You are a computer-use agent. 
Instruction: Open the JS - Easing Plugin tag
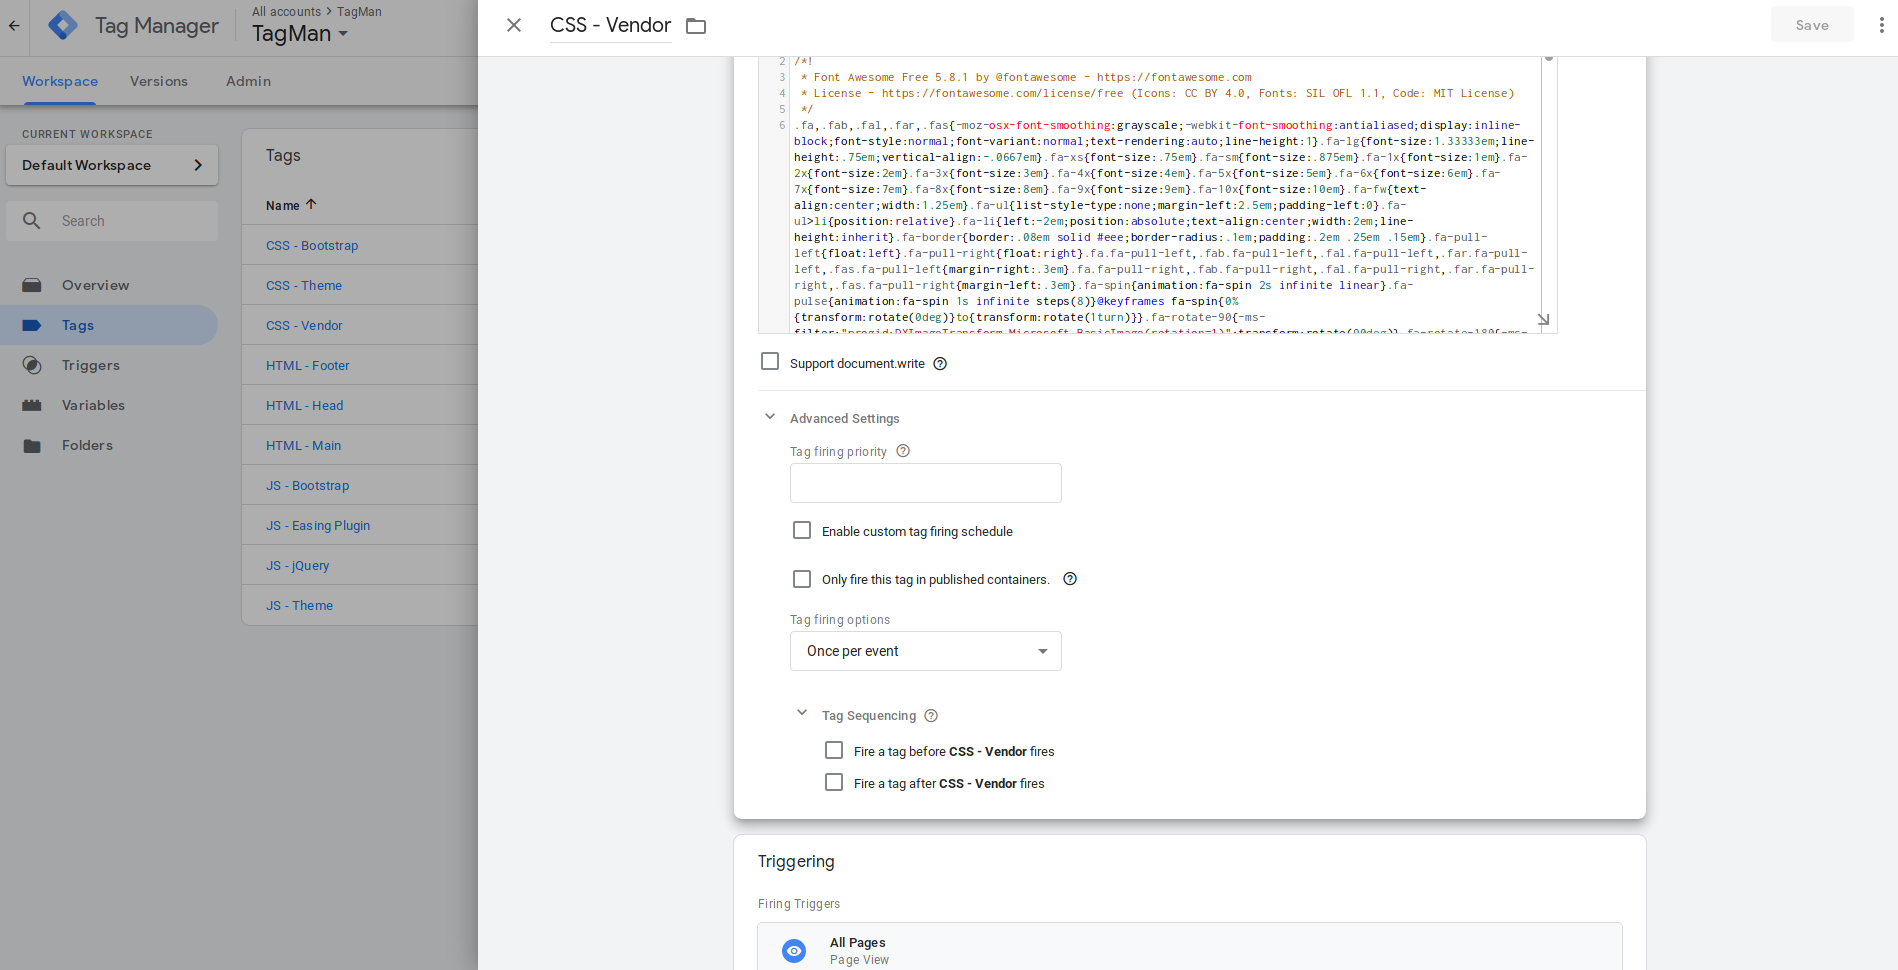(x=318, y=525)
